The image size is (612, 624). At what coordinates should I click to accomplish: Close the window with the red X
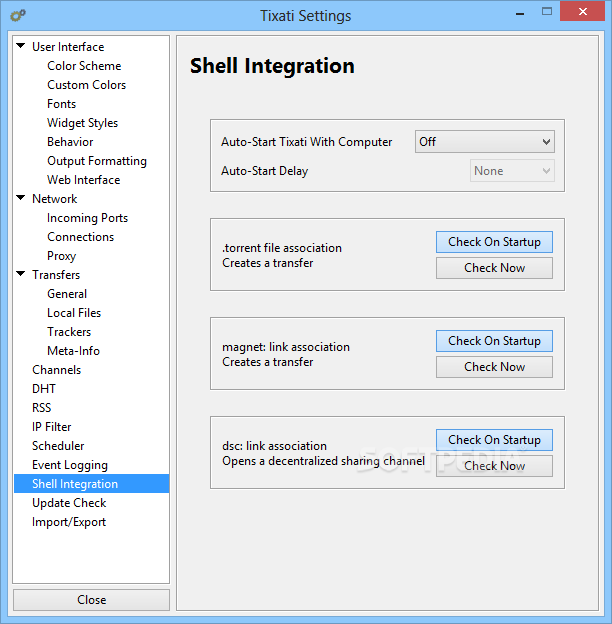[583, 12]
